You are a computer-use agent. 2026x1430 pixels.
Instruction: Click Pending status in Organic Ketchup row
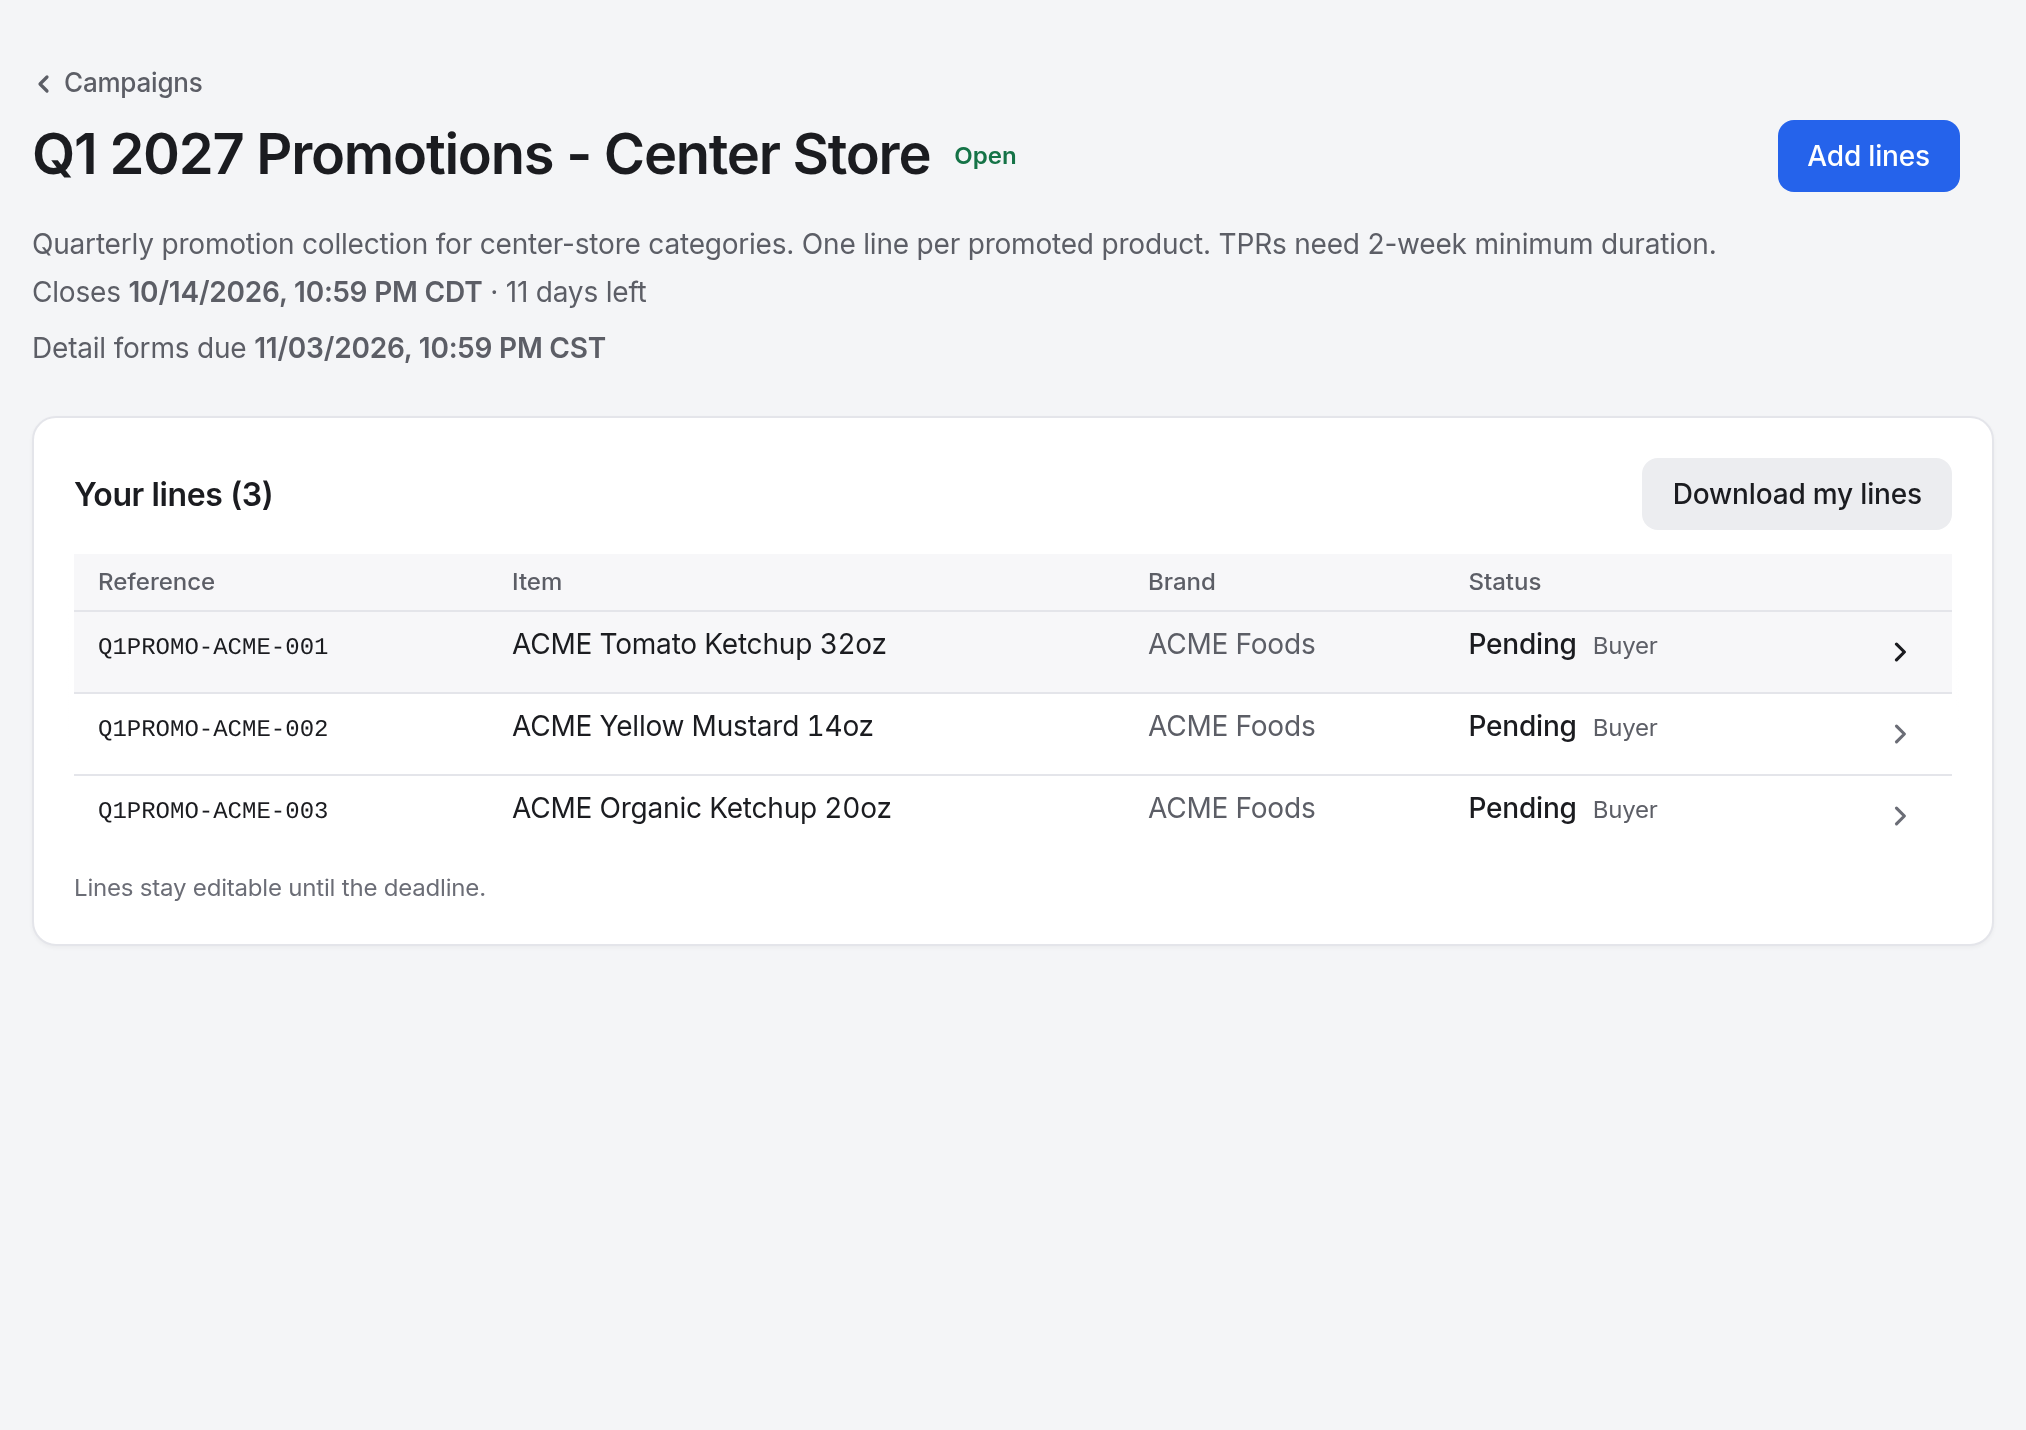[1522, 809]
